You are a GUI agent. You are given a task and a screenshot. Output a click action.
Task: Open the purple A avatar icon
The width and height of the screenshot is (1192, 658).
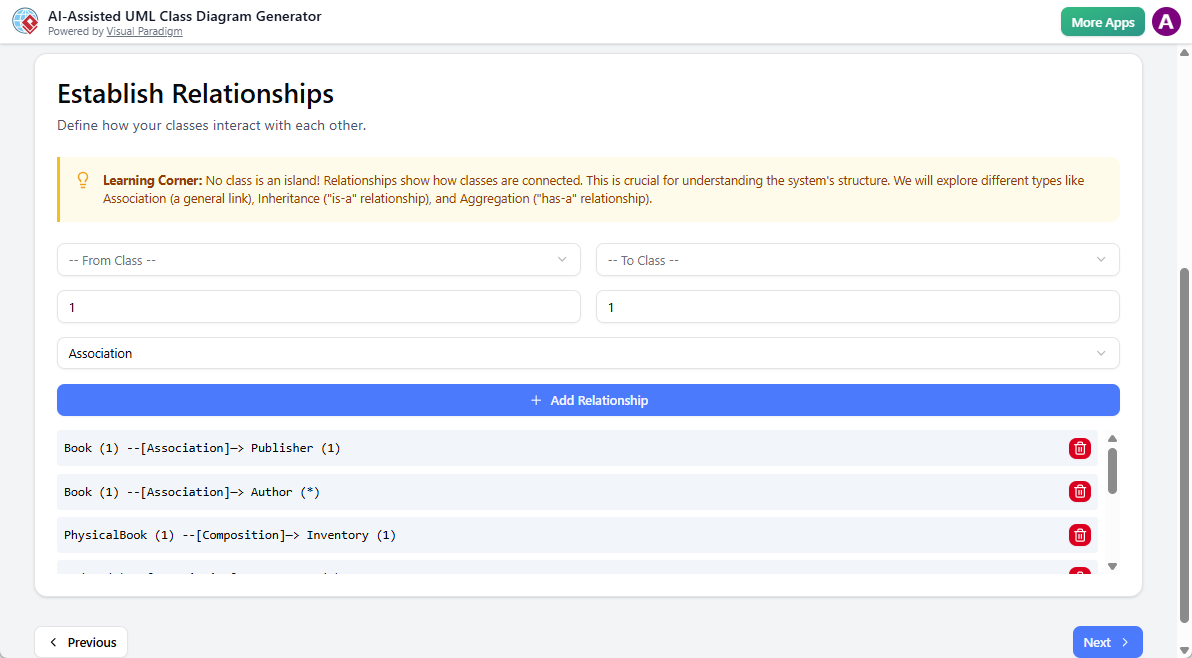point(1166,21)
